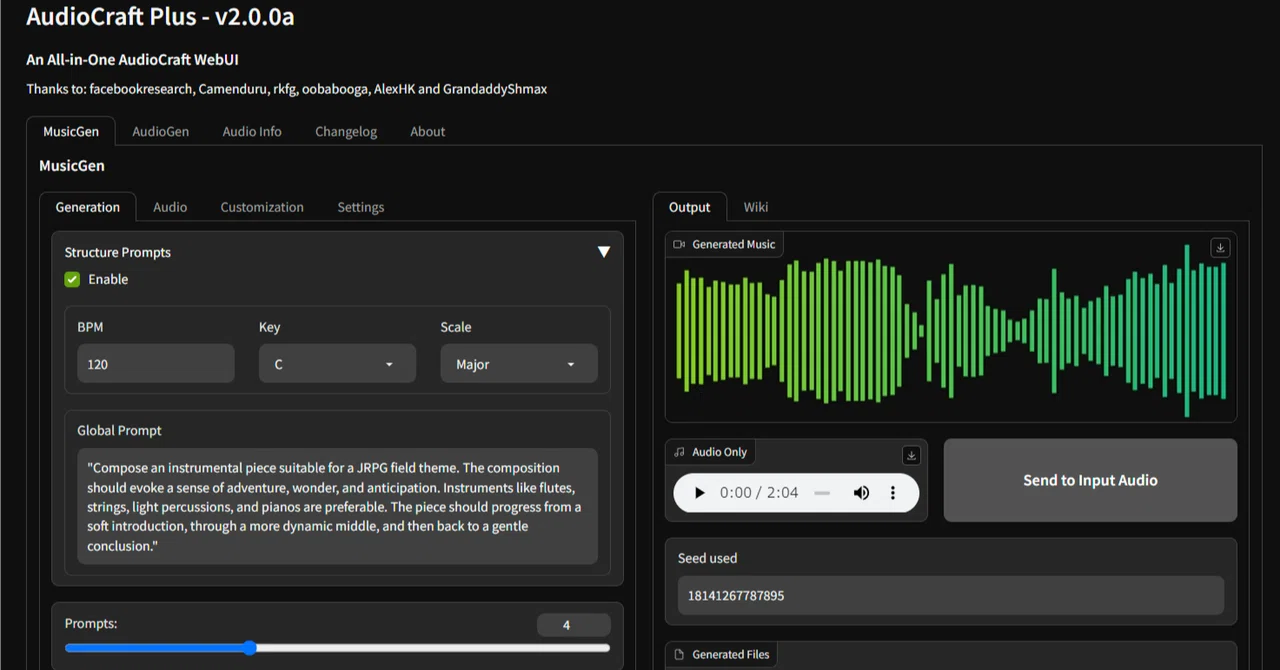
Task: Download the Audio Only file
Action: point(911,455)
